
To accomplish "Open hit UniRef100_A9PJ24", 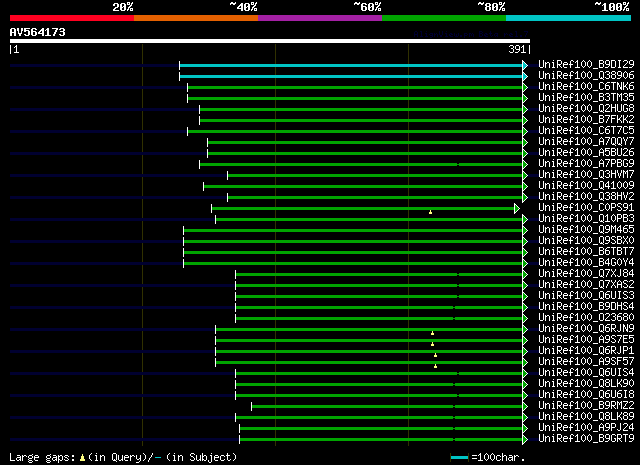I will (x=586, y=428).
